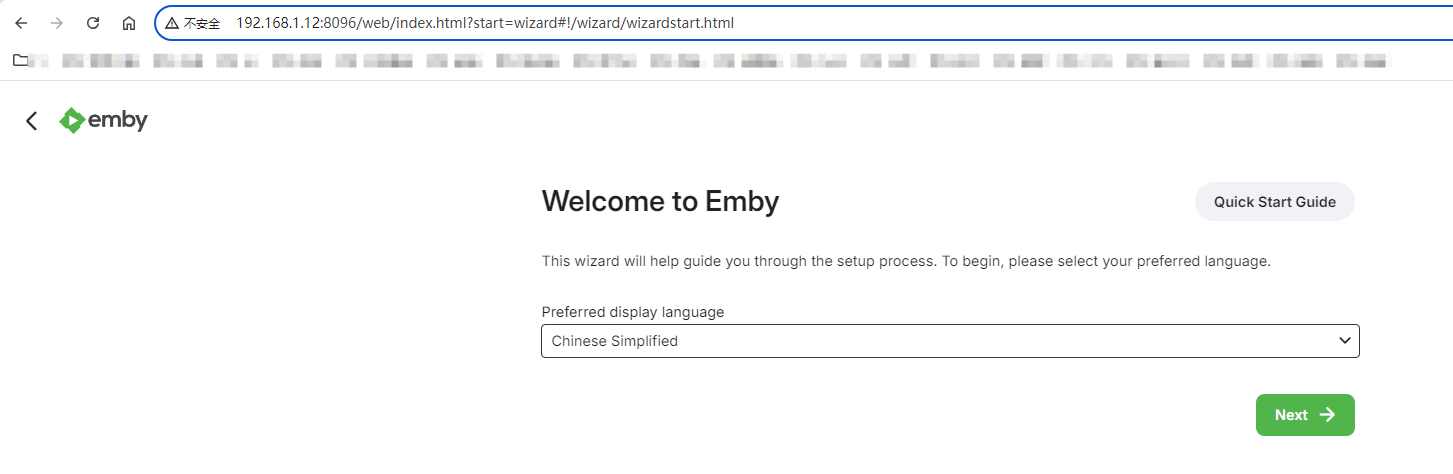The image size is (1453, 474).
Task: View the not-secure site warning icon
Action: click(x=173, y=23)
